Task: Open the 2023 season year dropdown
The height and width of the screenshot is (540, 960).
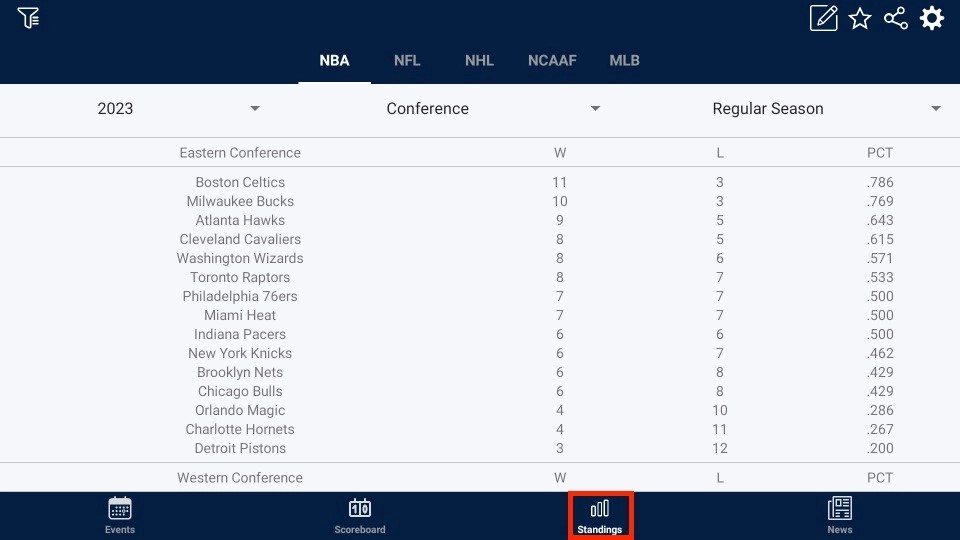Action: tap(178, 108)
